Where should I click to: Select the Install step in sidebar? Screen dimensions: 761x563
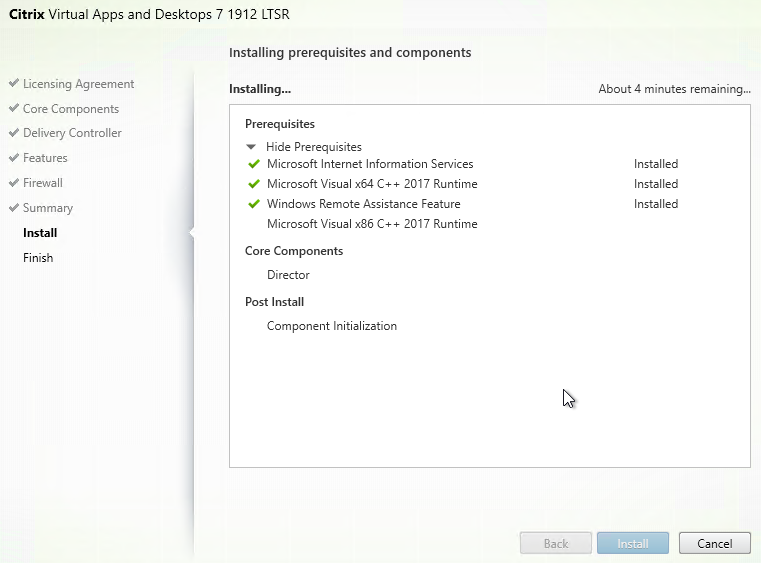click(40, 233)
